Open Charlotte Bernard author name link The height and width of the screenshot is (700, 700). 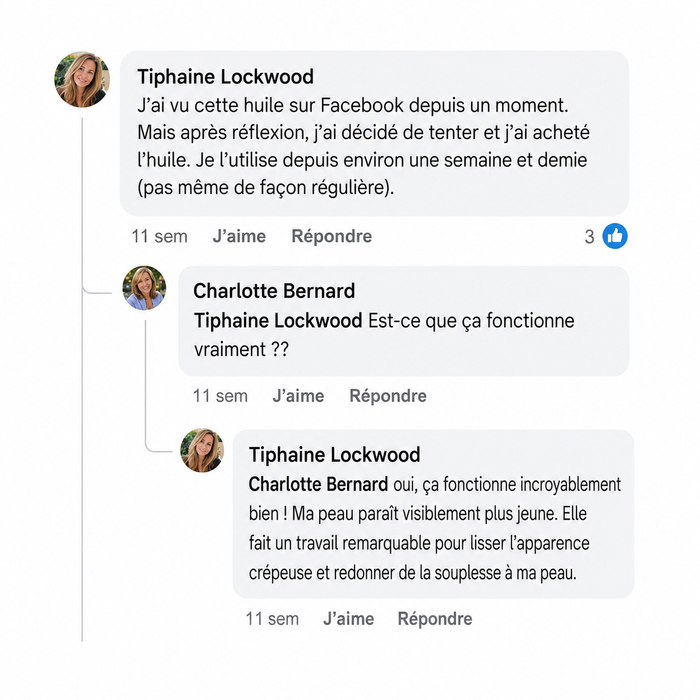274,291
